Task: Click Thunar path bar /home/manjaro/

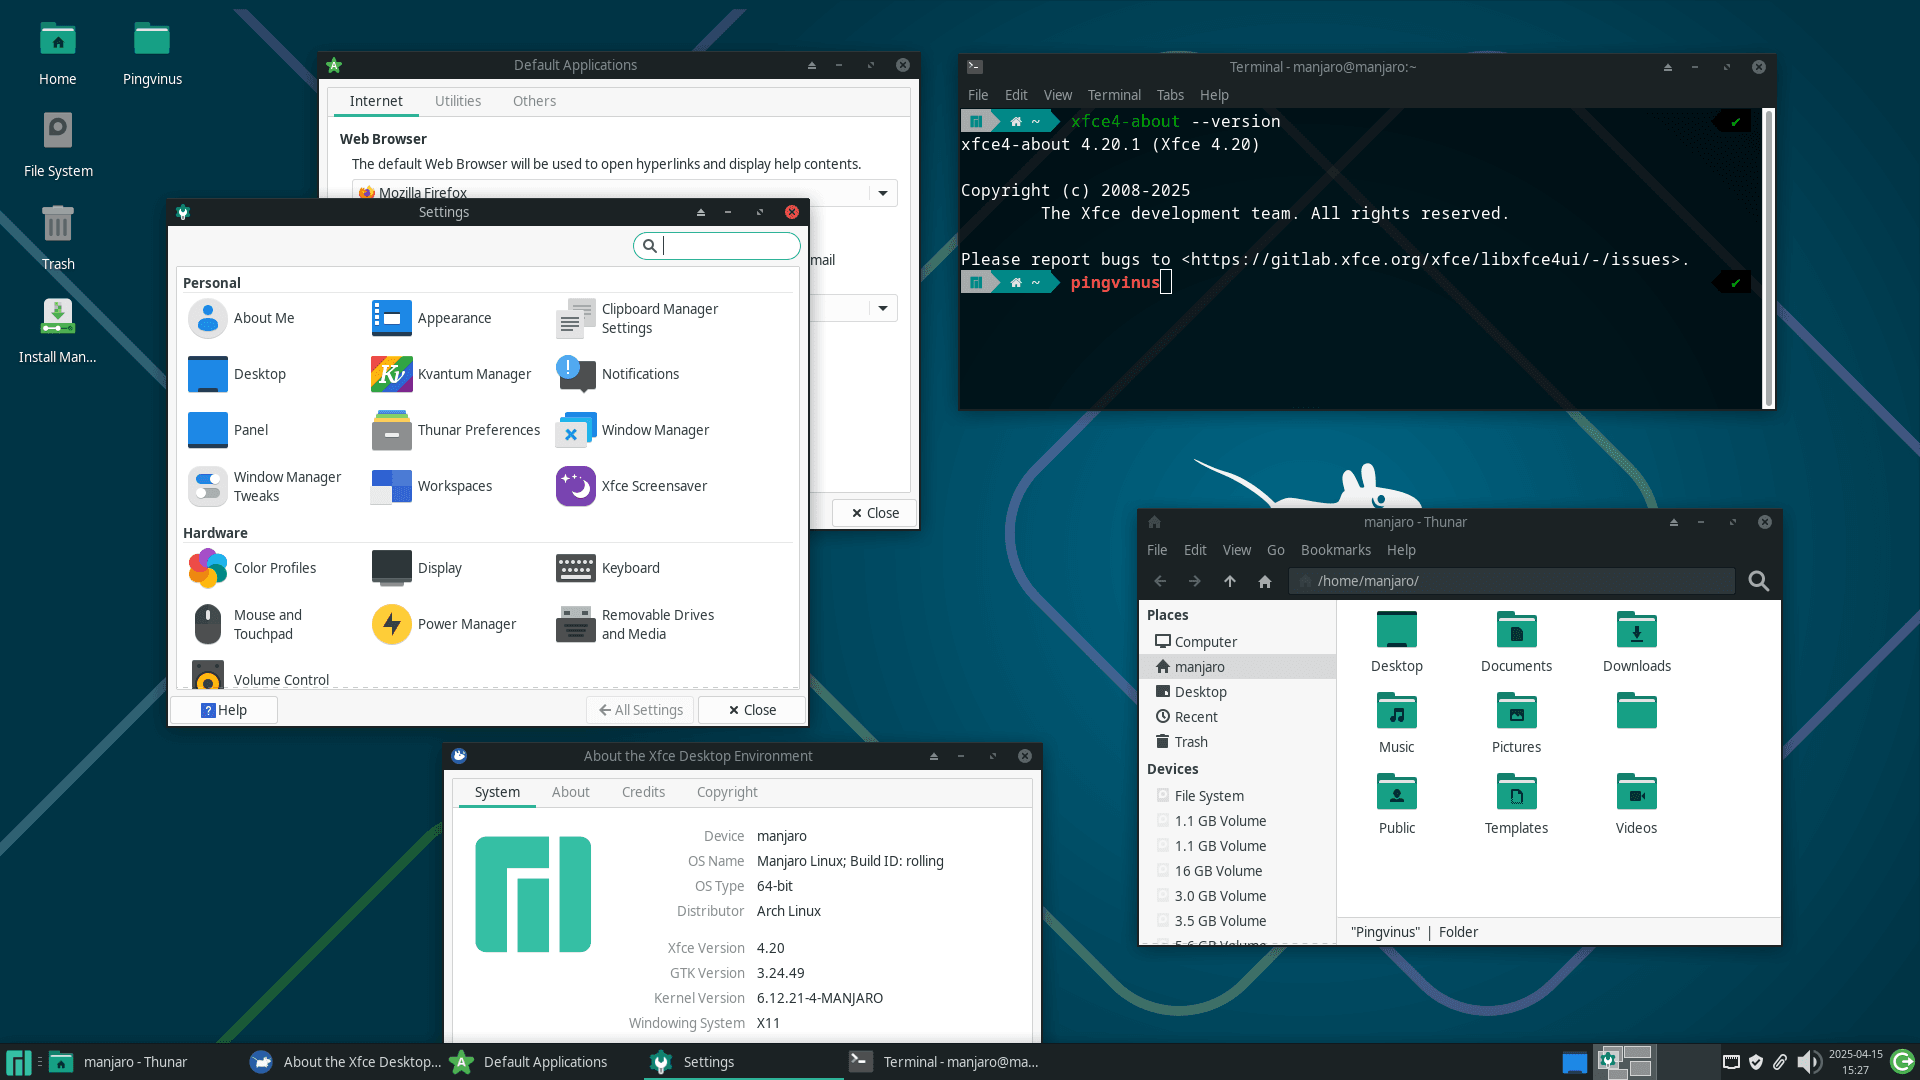Action: point(1512,581)
